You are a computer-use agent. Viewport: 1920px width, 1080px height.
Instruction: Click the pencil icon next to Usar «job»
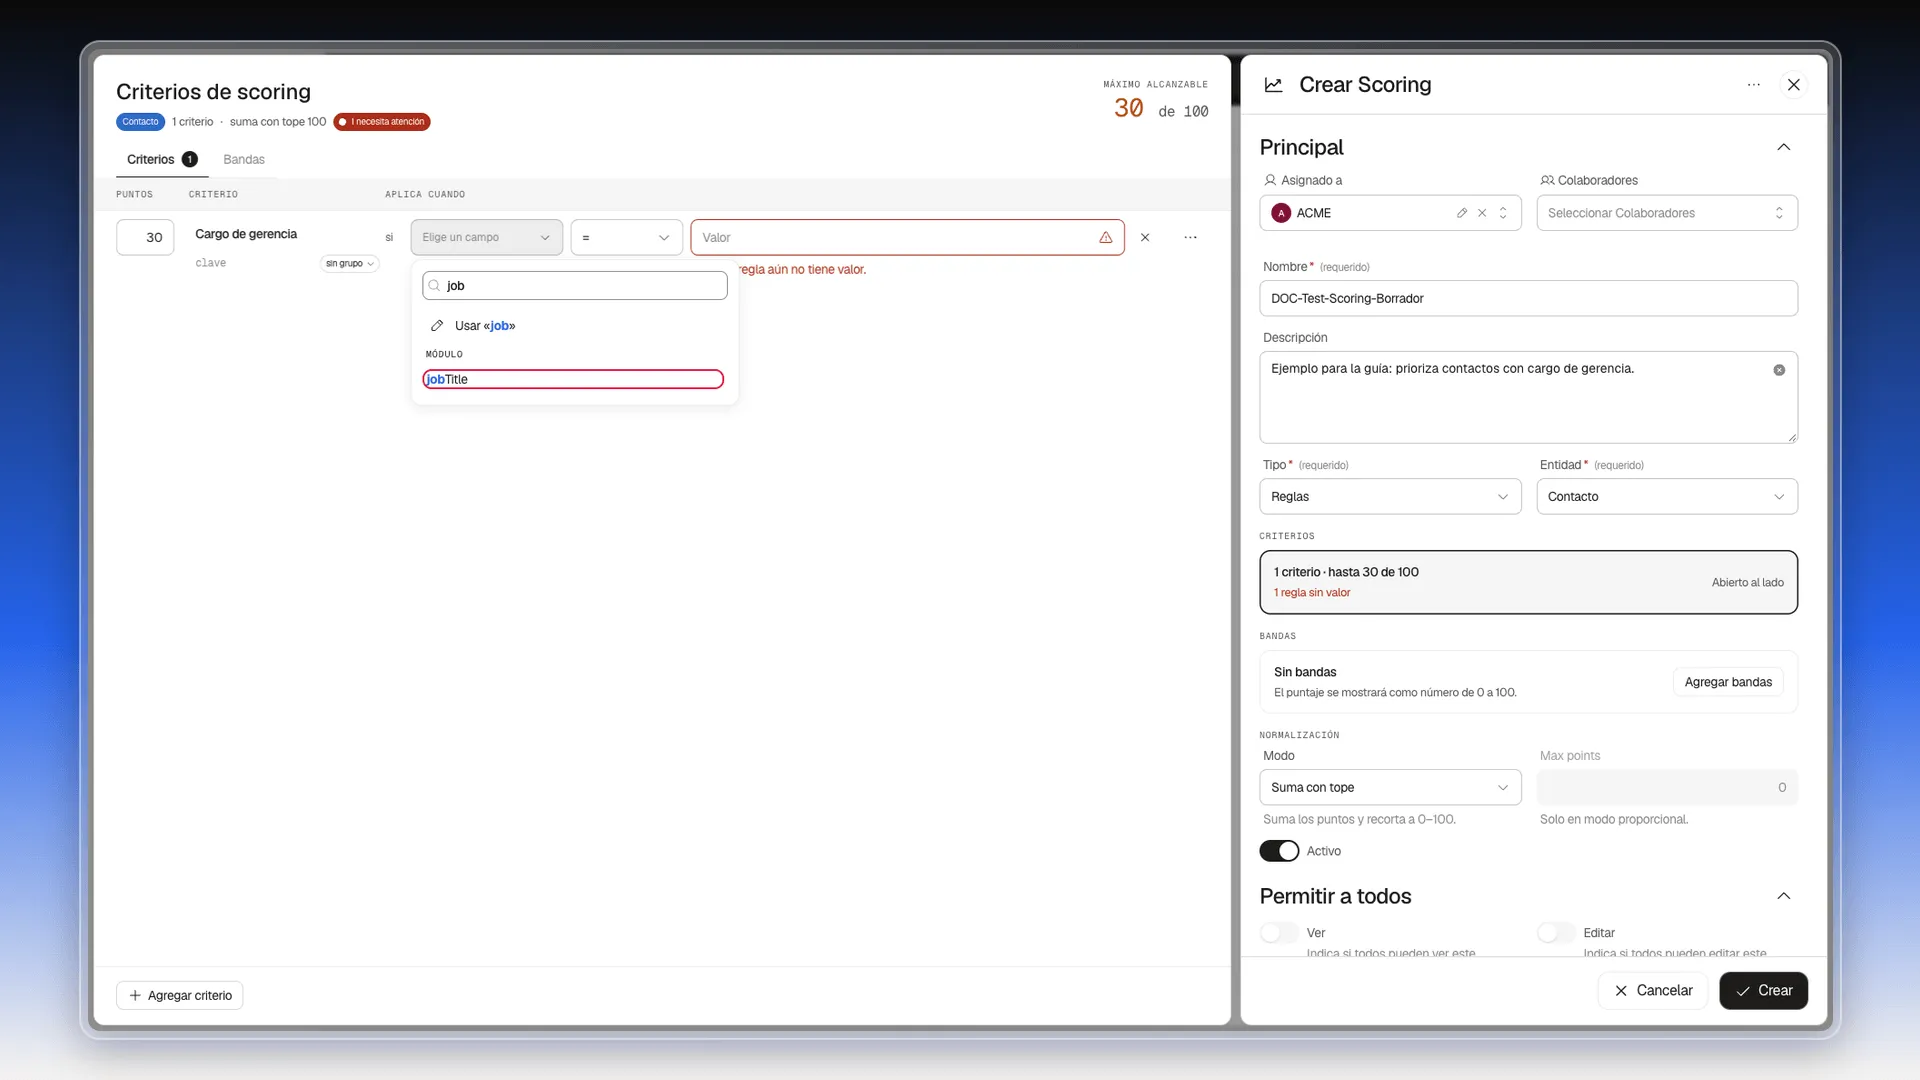click(437, 326)
